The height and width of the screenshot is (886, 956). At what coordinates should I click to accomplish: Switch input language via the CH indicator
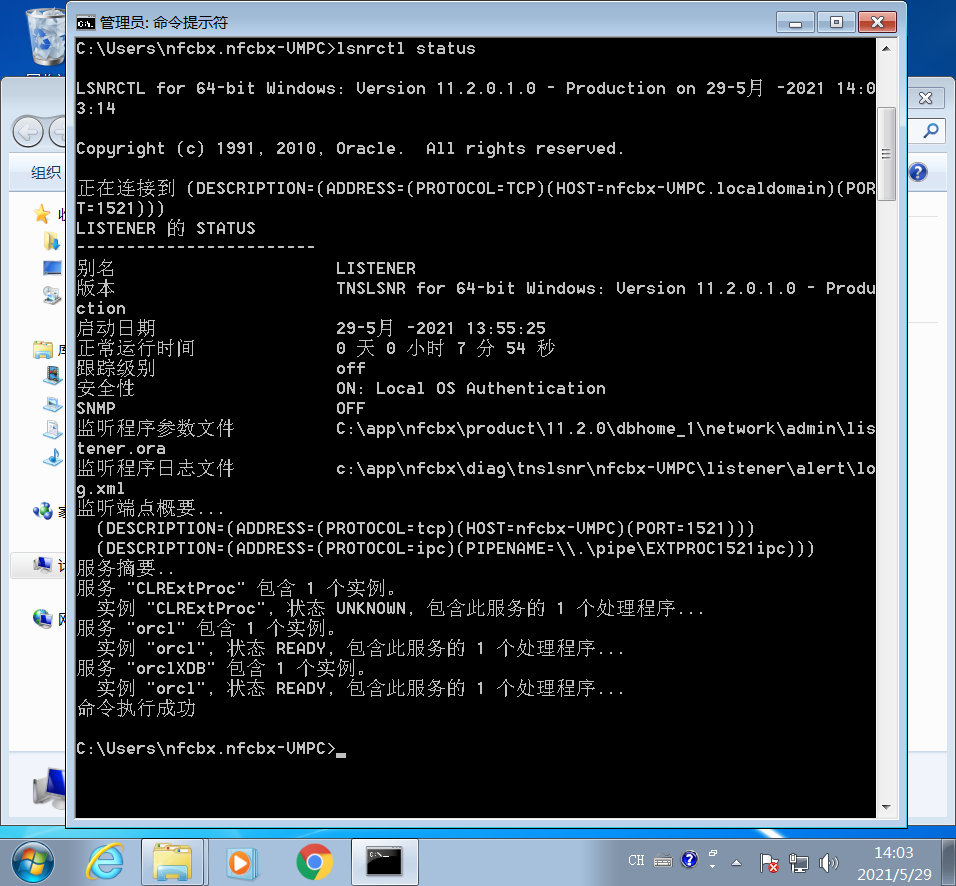637,861
